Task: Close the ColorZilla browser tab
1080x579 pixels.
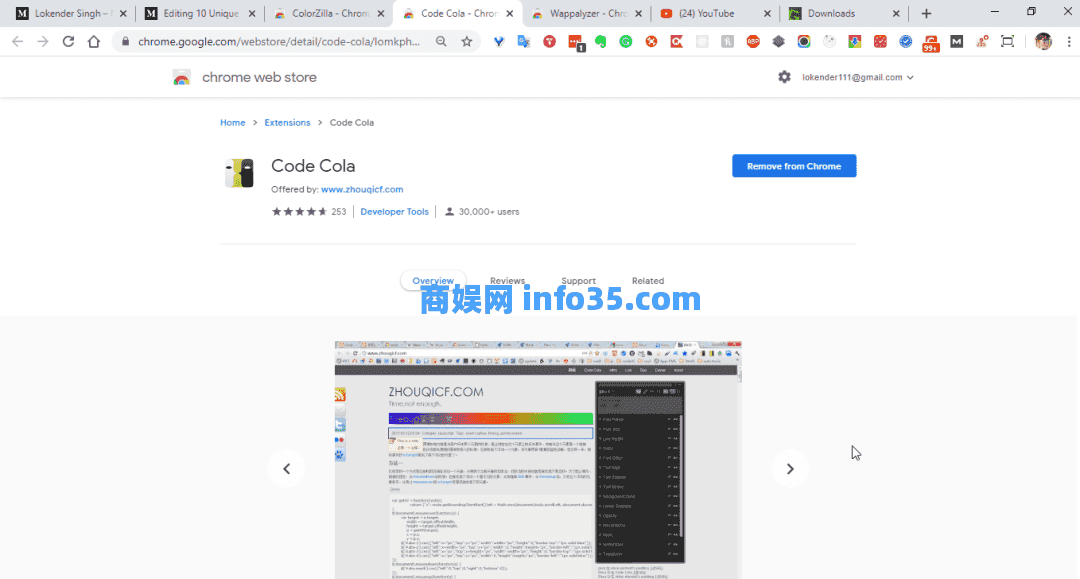Action: 381,14
